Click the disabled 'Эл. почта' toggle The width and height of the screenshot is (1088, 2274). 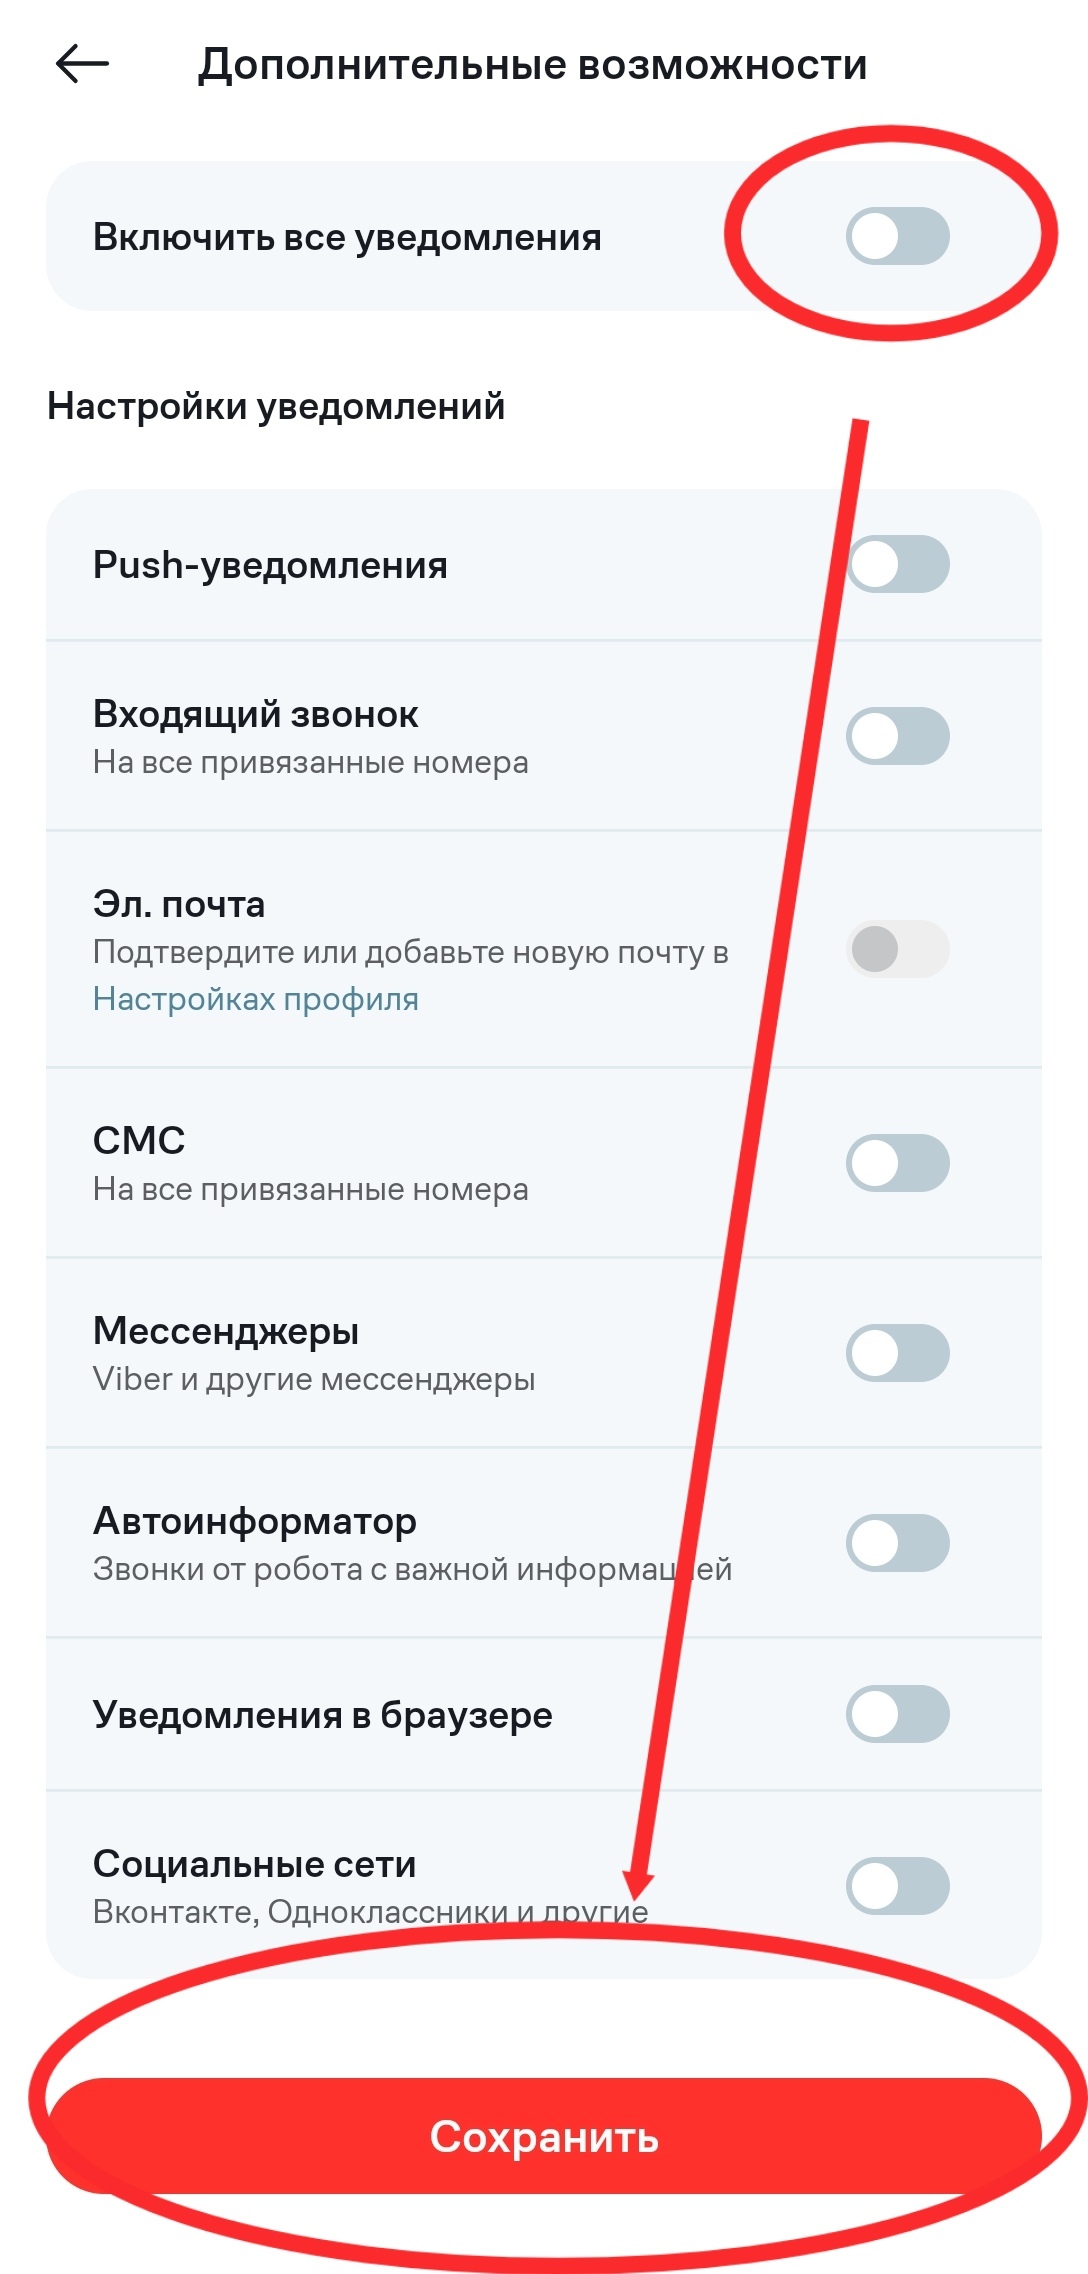(897, 949)
